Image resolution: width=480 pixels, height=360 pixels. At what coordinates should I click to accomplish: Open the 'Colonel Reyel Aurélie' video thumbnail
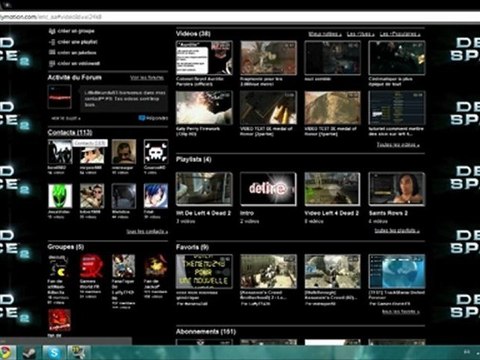coord(204,58)
